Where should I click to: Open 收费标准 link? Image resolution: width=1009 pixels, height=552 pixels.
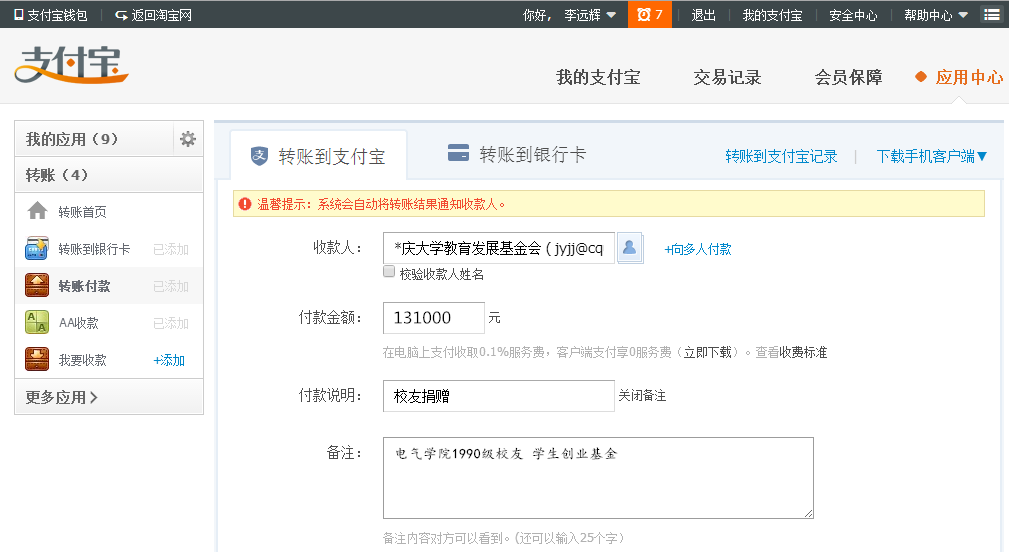coord(803,352)
